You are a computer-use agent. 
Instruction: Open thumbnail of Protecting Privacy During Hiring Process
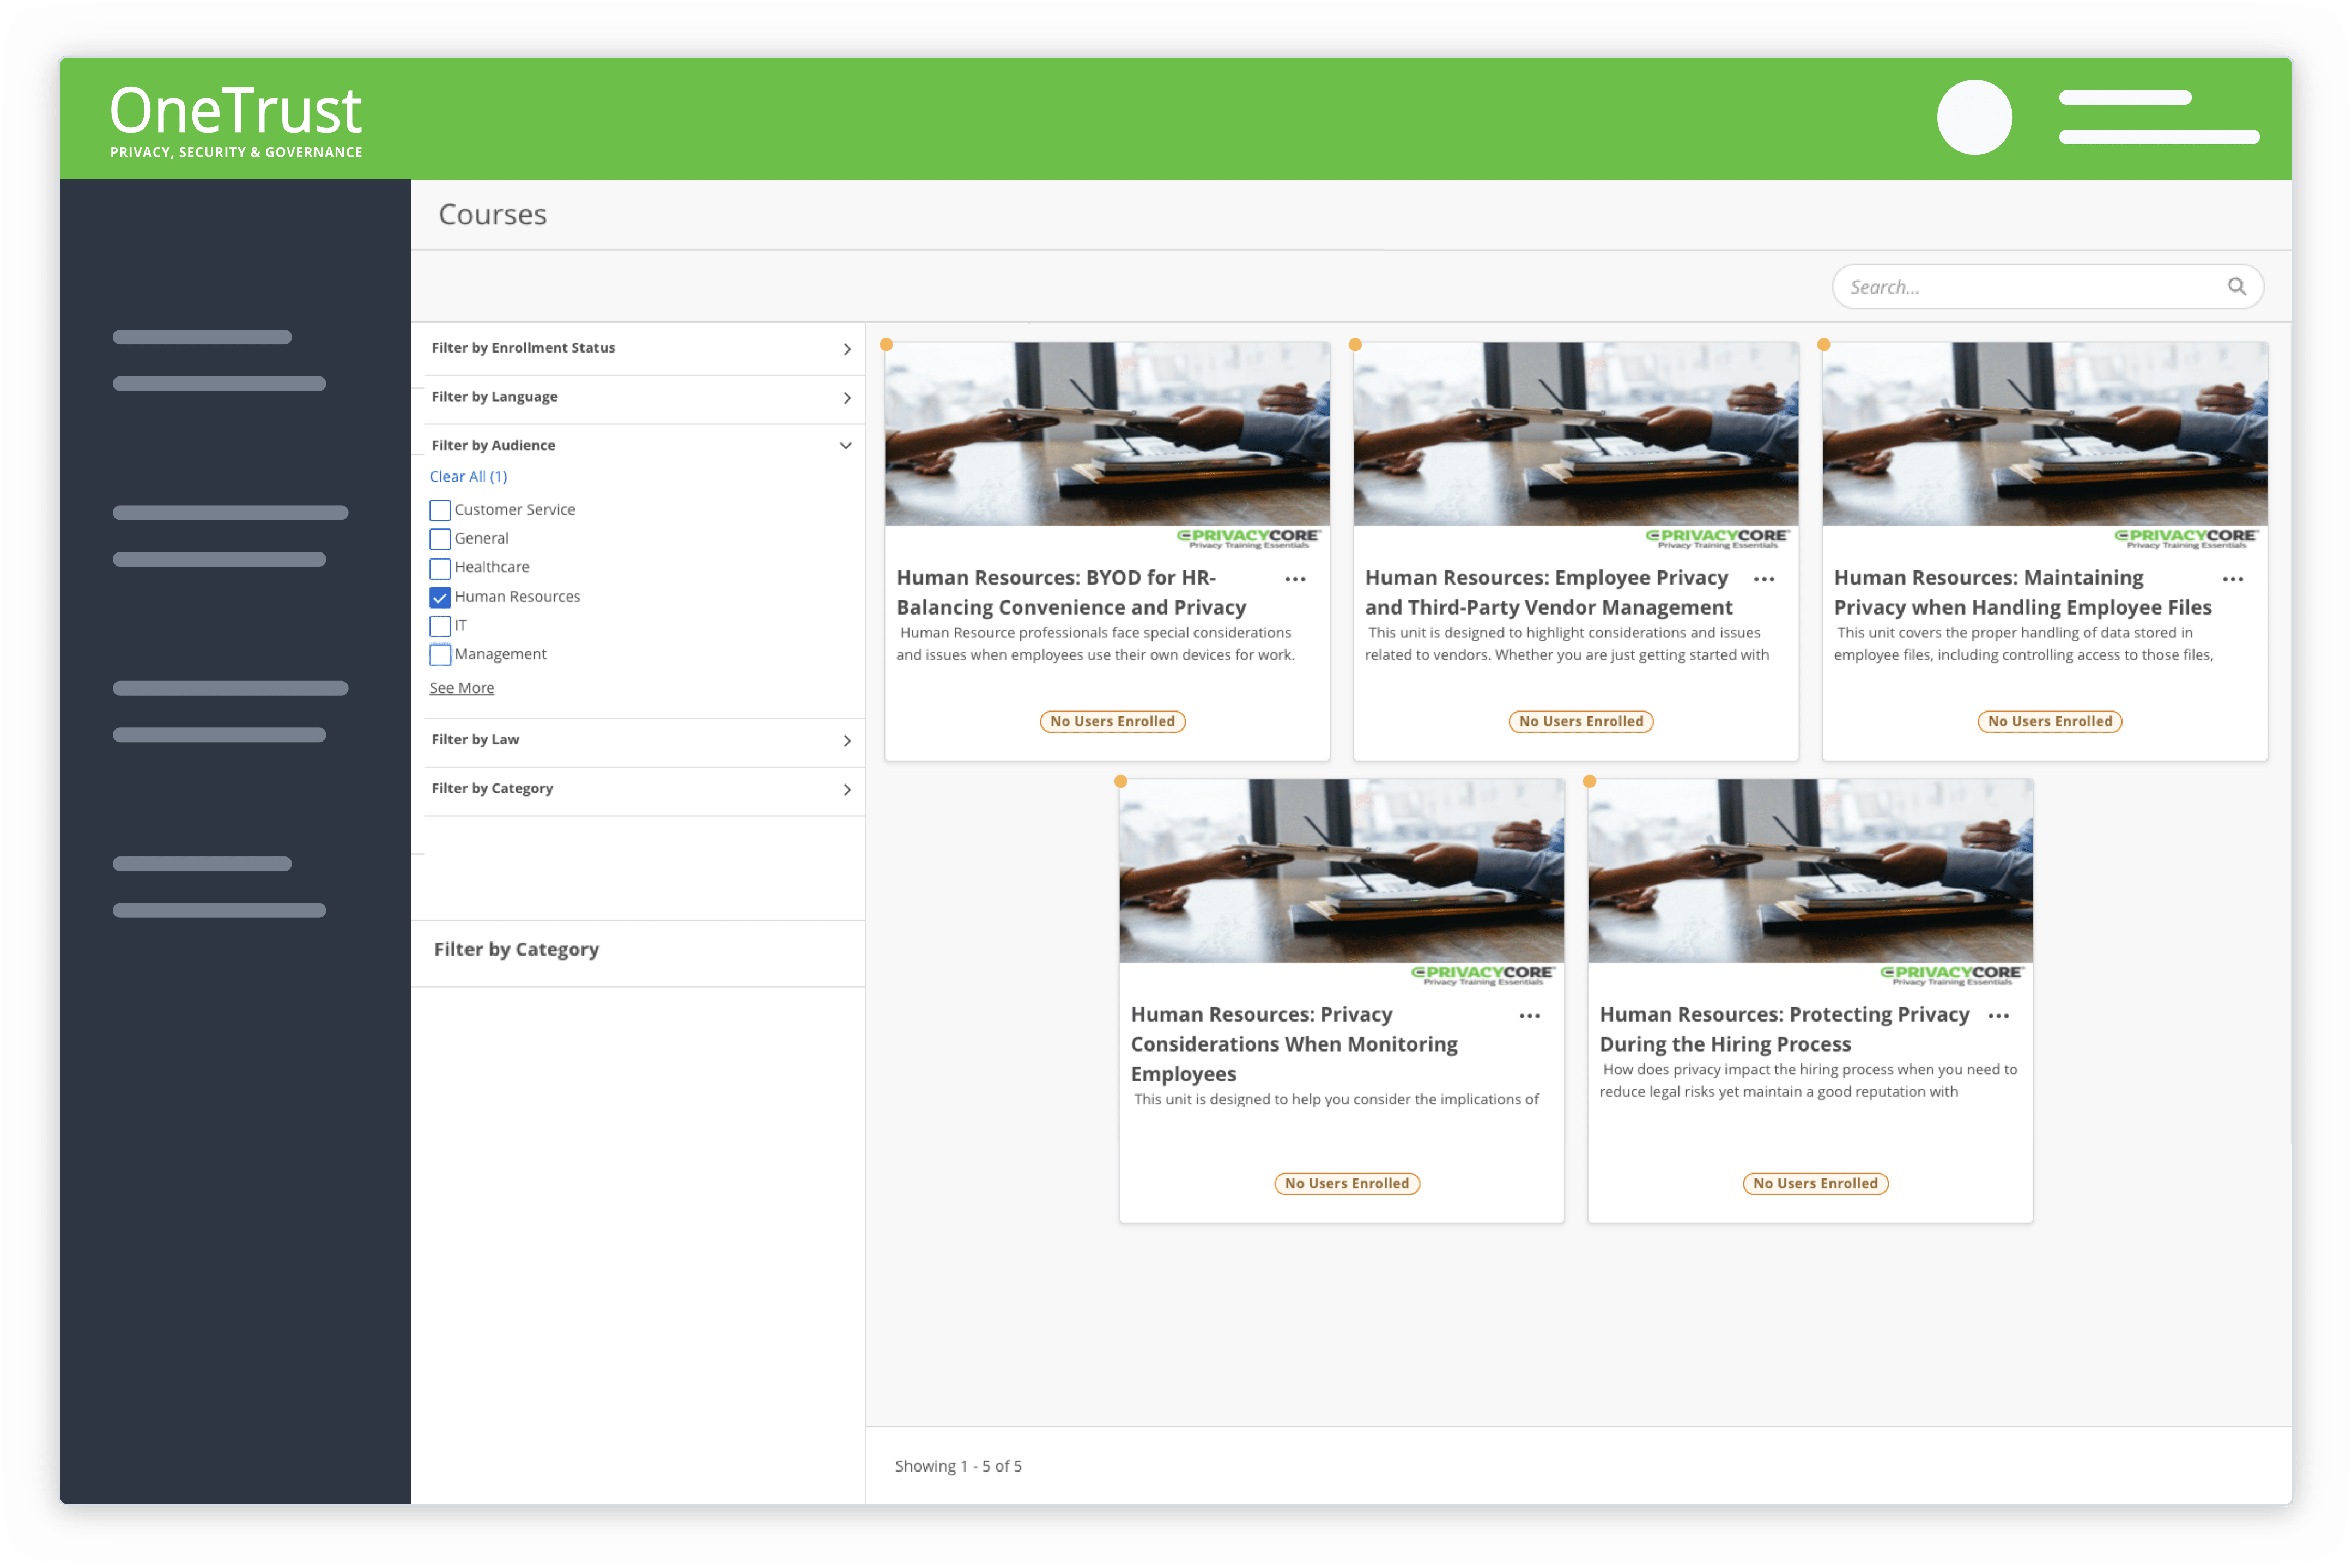pyautogui.click(x=1810, y=871)
